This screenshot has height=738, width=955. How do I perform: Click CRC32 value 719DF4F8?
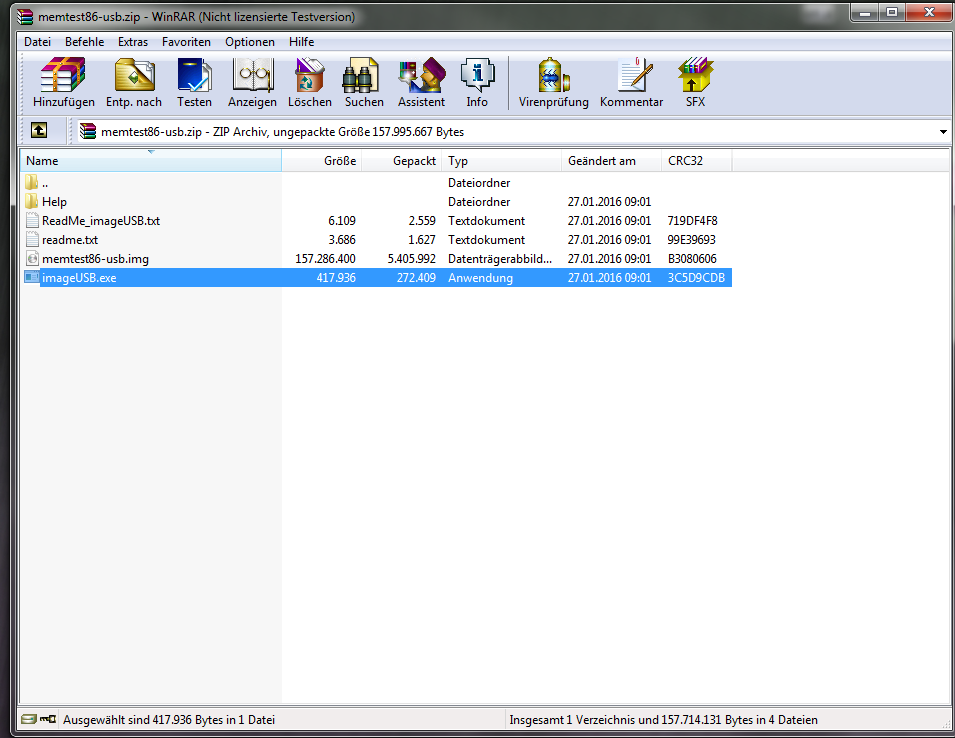692,220
